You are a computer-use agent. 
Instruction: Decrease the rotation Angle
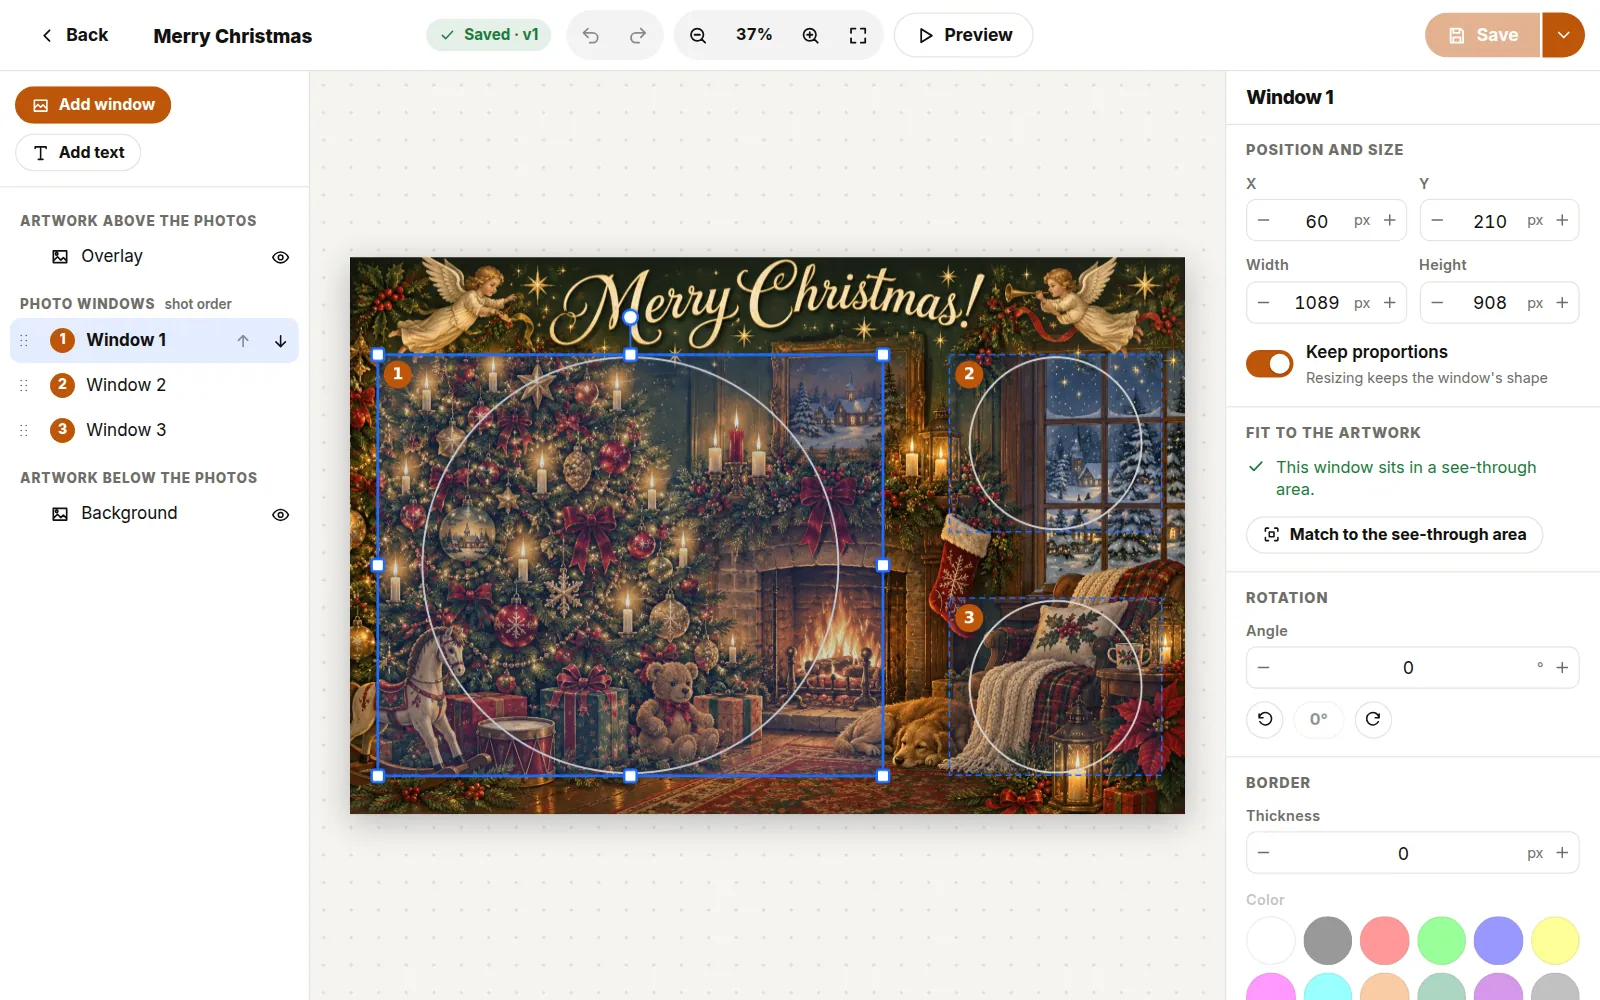coord(1264,668)
